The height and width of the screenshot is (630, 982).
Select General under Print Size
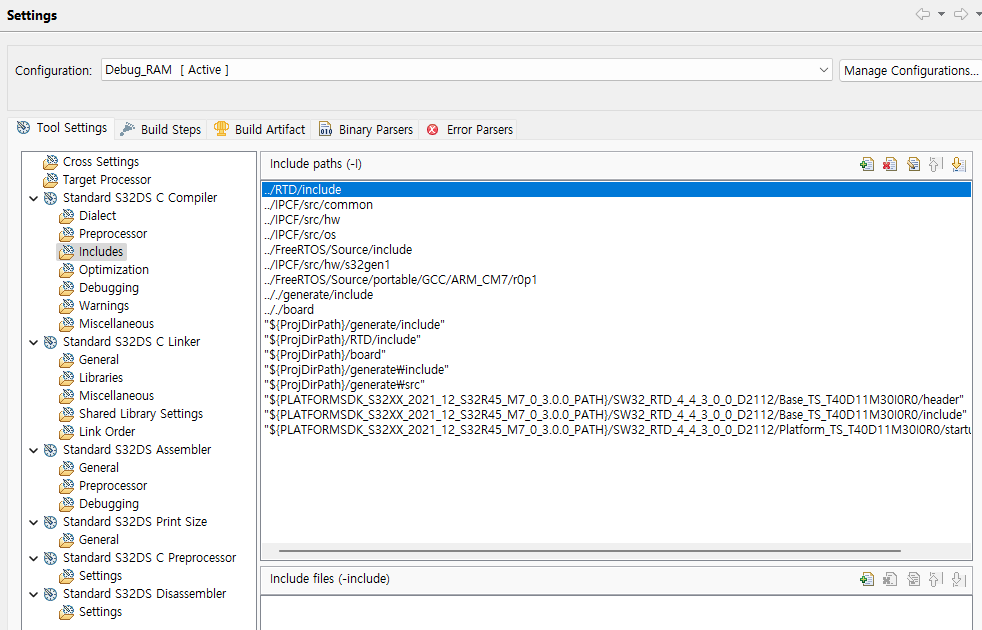98,540
